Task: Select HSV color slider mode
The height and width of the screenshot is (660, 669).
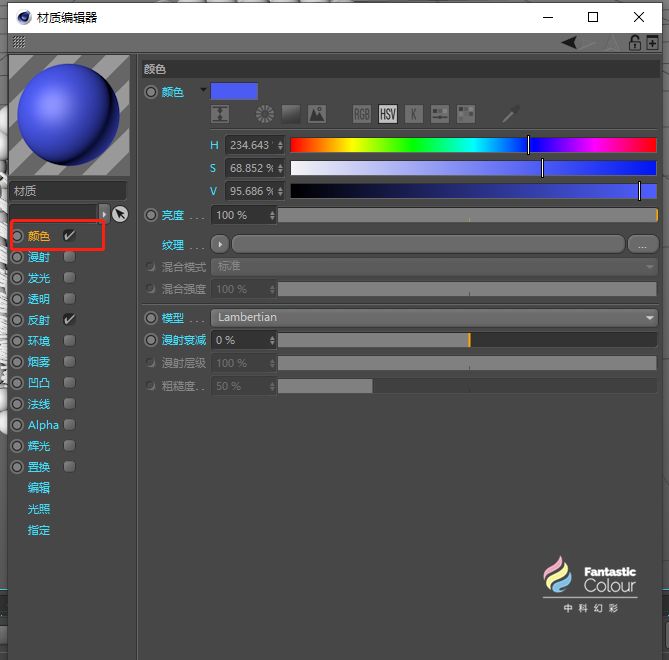Action: pyautogui.click(x=388, y=114)
